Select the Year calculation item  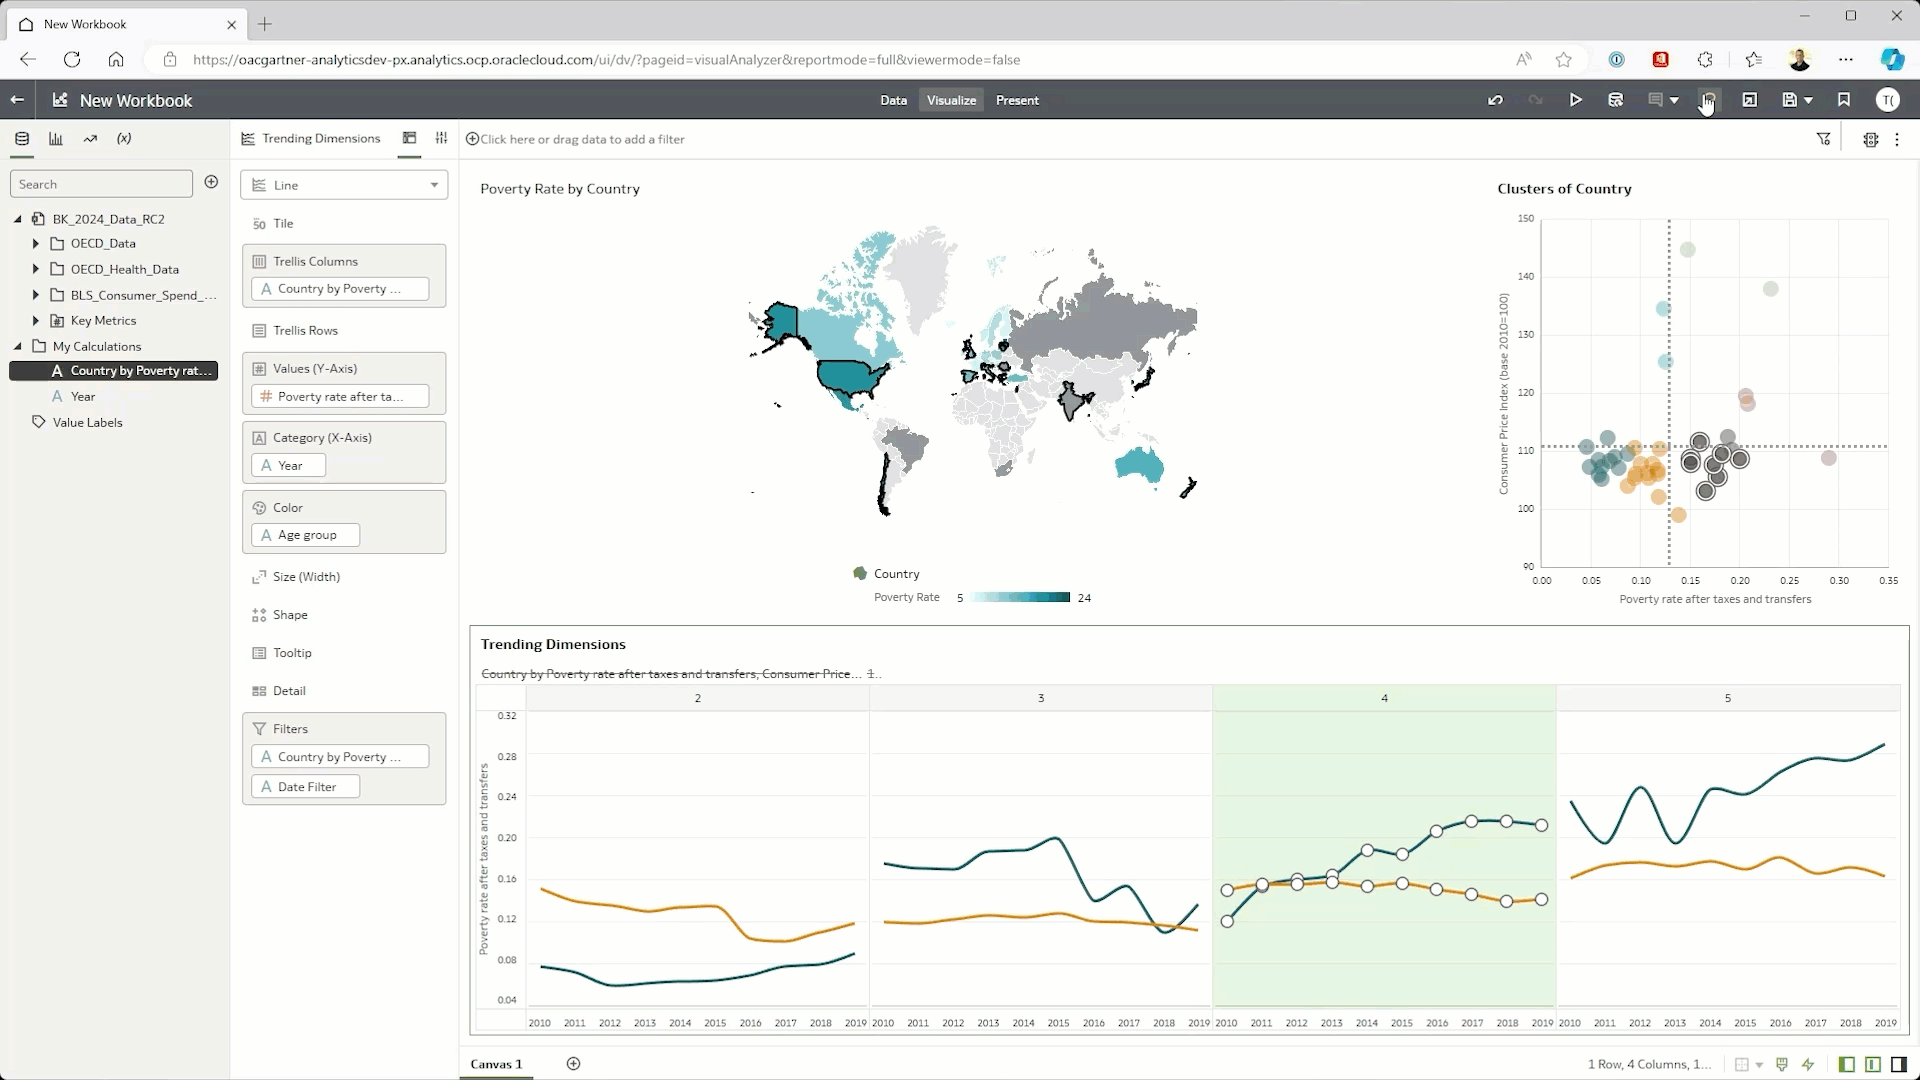(x=83, y=396)
